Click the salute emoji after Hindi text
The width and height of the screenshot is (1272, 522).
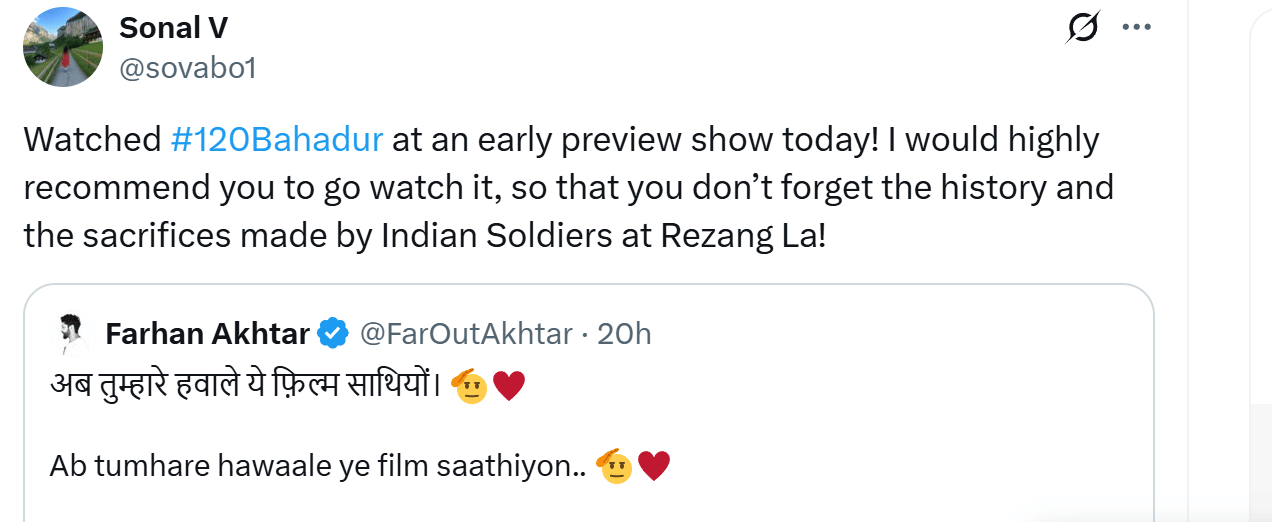point(470,385)
